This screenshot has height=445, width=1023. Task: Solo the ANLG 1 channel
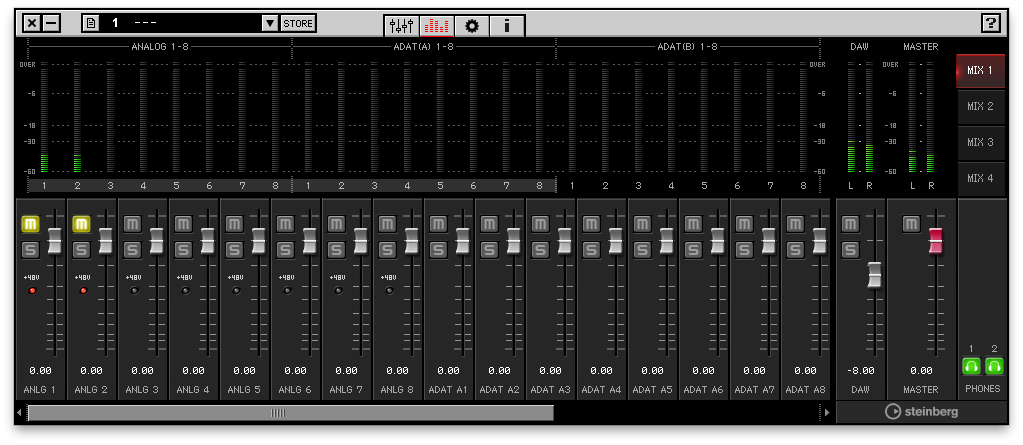[30, 249]
